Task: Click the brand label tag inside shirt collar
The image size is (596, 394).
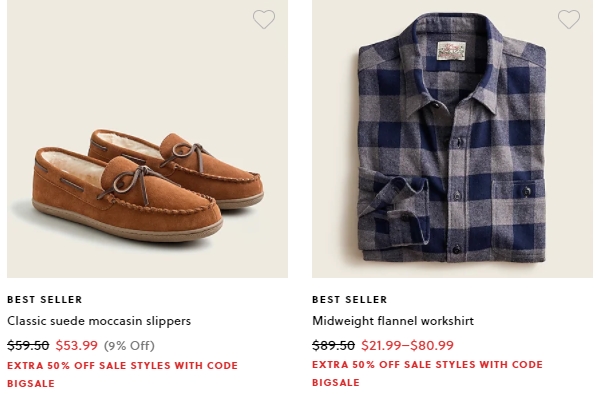Action: (452, 51)
